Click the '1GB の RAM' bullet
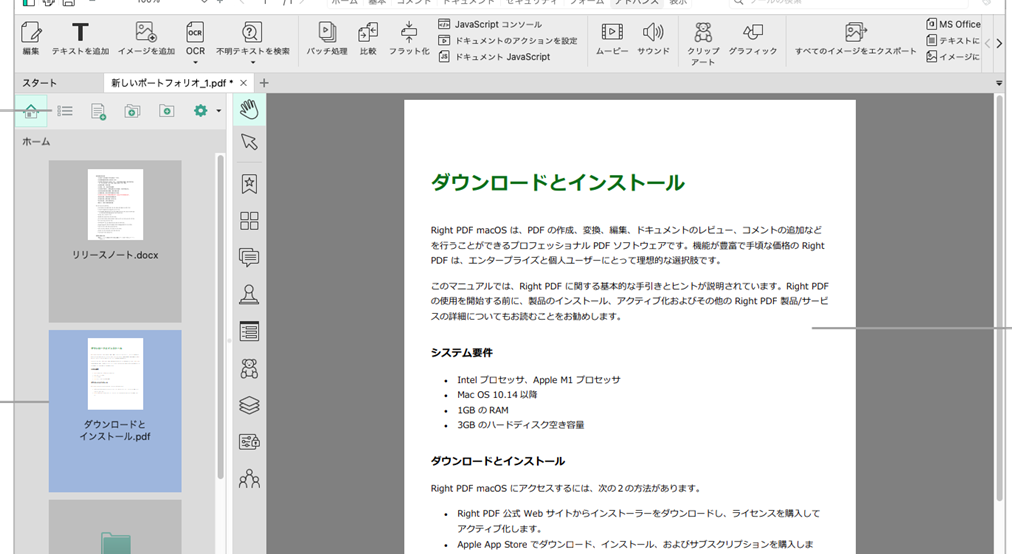Viewport: 1012px width, 554px height. click(x=483, y=410)
